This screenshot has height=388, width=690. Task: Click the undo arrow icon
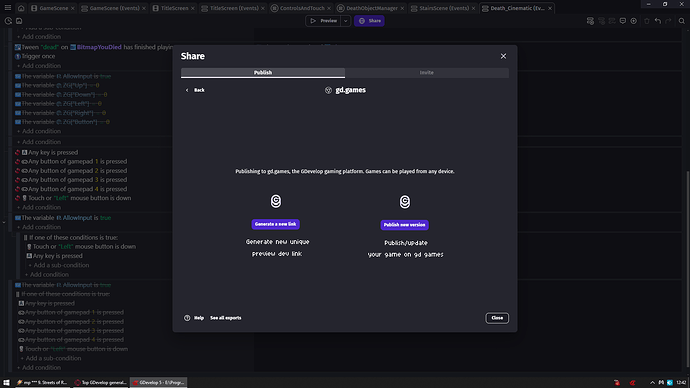pos(658,21)
